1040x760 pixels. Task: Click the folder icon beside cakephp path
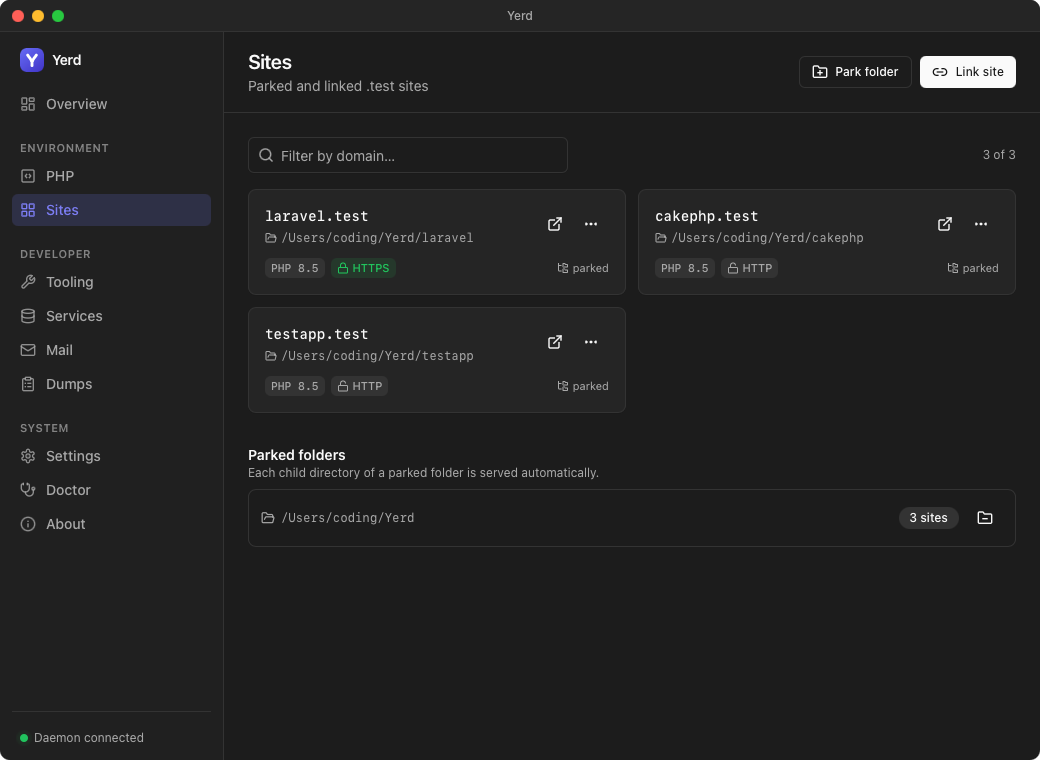661,237
